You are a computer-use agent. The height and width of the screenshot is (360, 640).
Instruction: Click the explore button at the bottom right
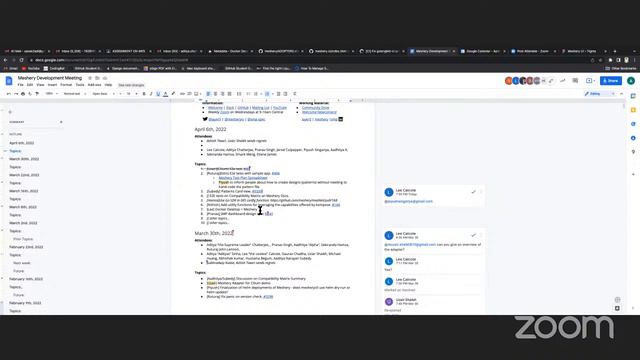[617, 309]
